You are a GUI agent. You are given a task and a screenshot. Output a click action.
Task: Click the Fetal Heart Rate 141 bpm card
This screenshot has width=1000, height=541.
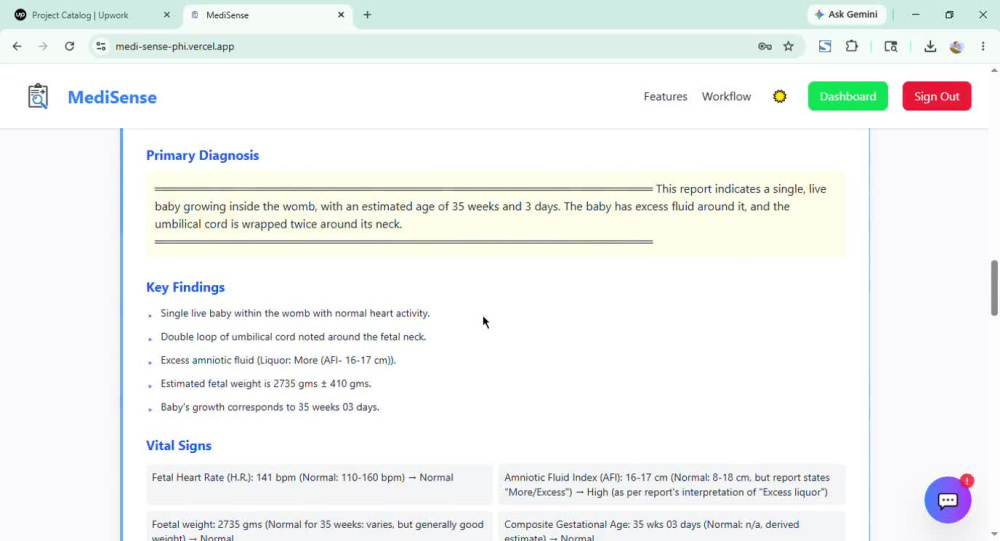pyautogui.click(x=320, y=484)
